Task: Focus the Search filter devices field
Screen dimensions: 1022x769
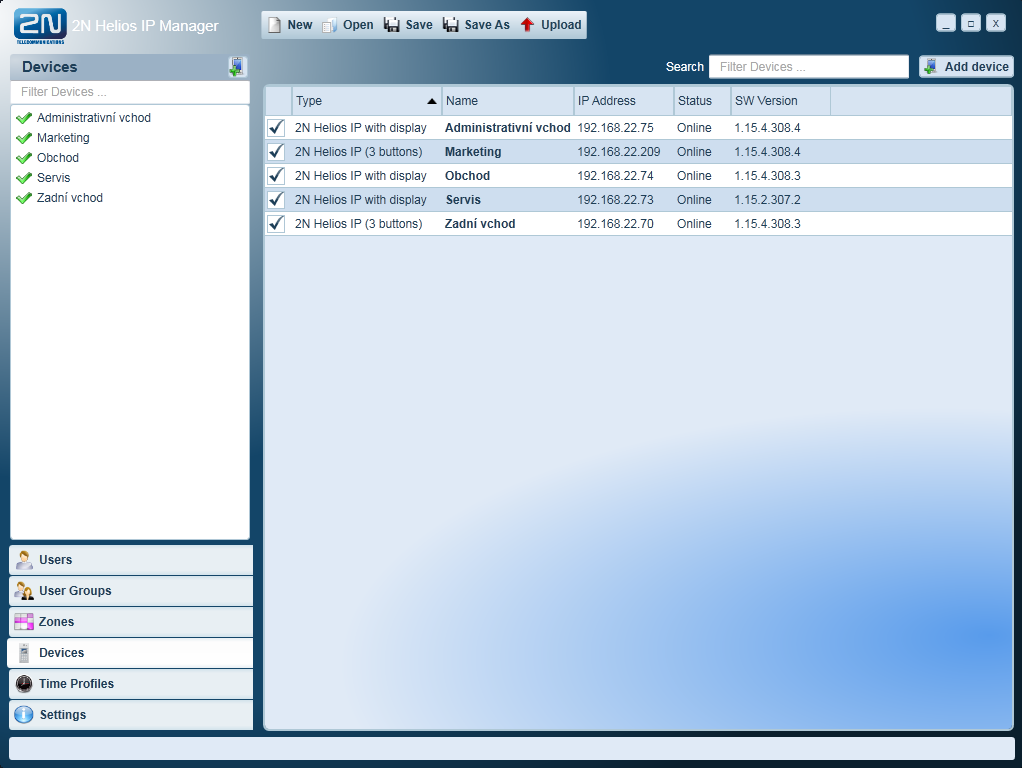Action: coord(809,66)
